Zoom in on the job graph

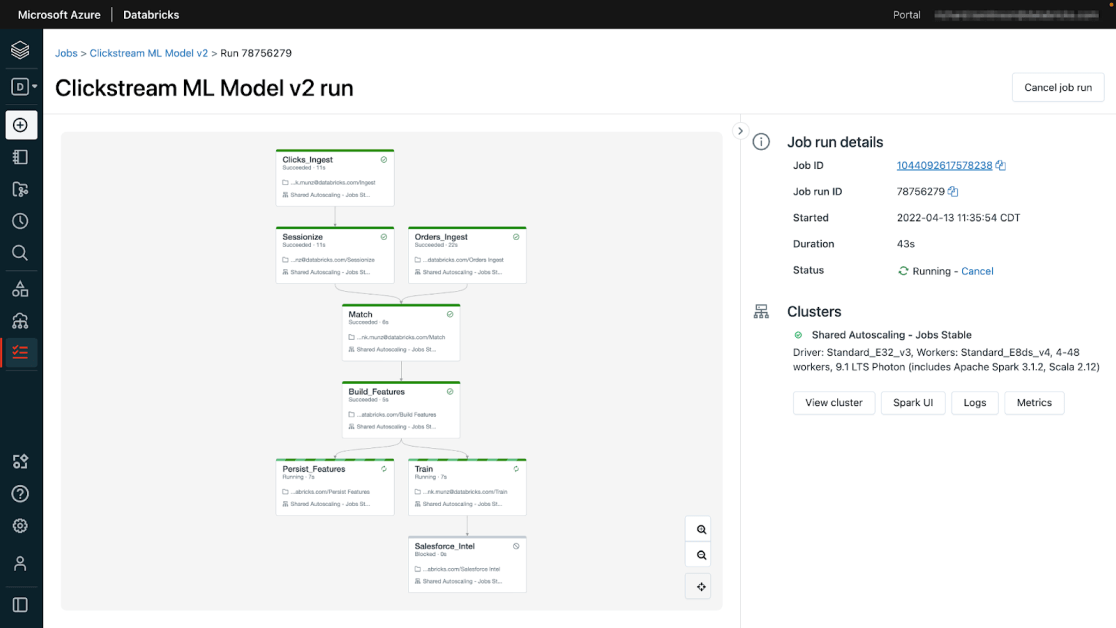tap(701, 530)
